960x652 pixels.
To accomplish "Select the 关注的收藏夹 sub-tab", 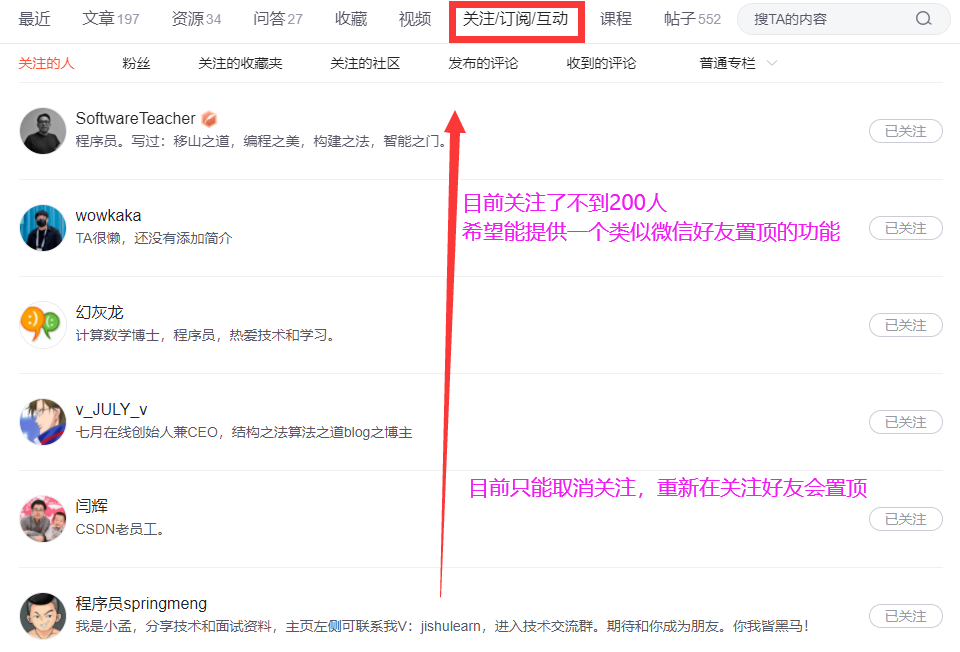I will (x=240, y=63).
